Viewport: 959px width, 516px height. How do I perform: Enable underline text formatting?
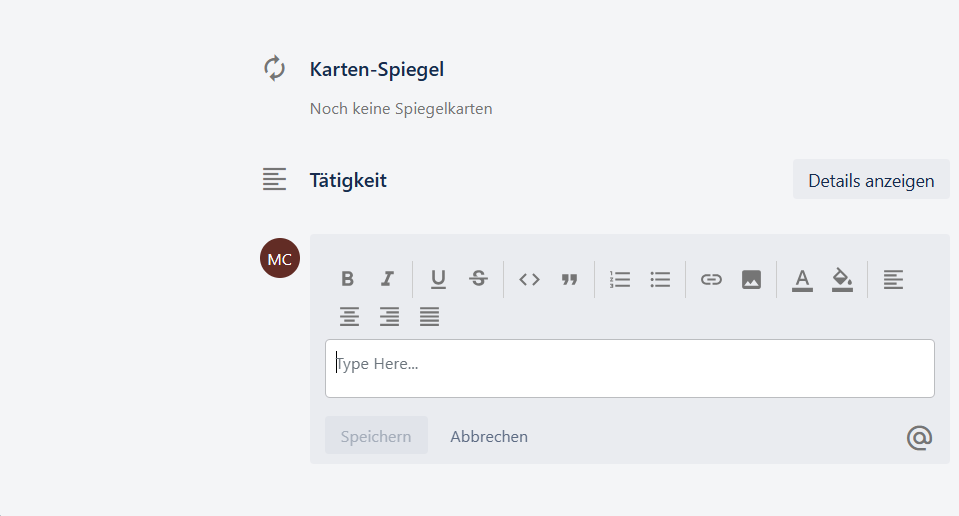(x=438, y=279)
